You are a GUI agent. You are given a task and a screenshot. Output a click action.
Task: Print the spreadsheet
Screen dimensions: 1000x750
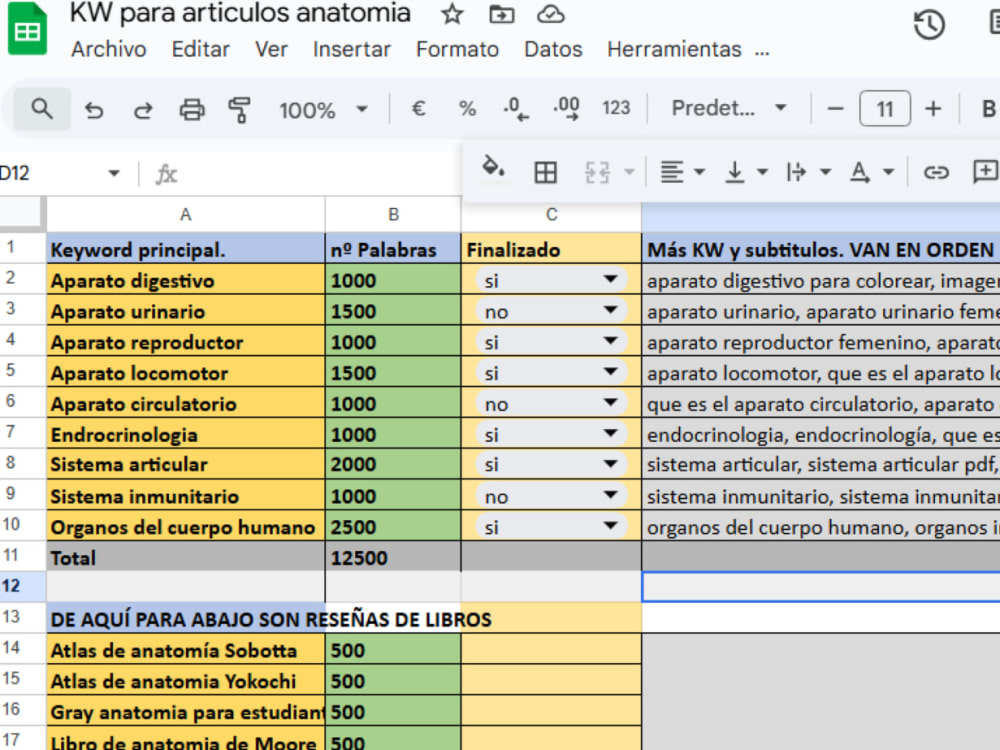pyautogui.click(x=192, y=110)
